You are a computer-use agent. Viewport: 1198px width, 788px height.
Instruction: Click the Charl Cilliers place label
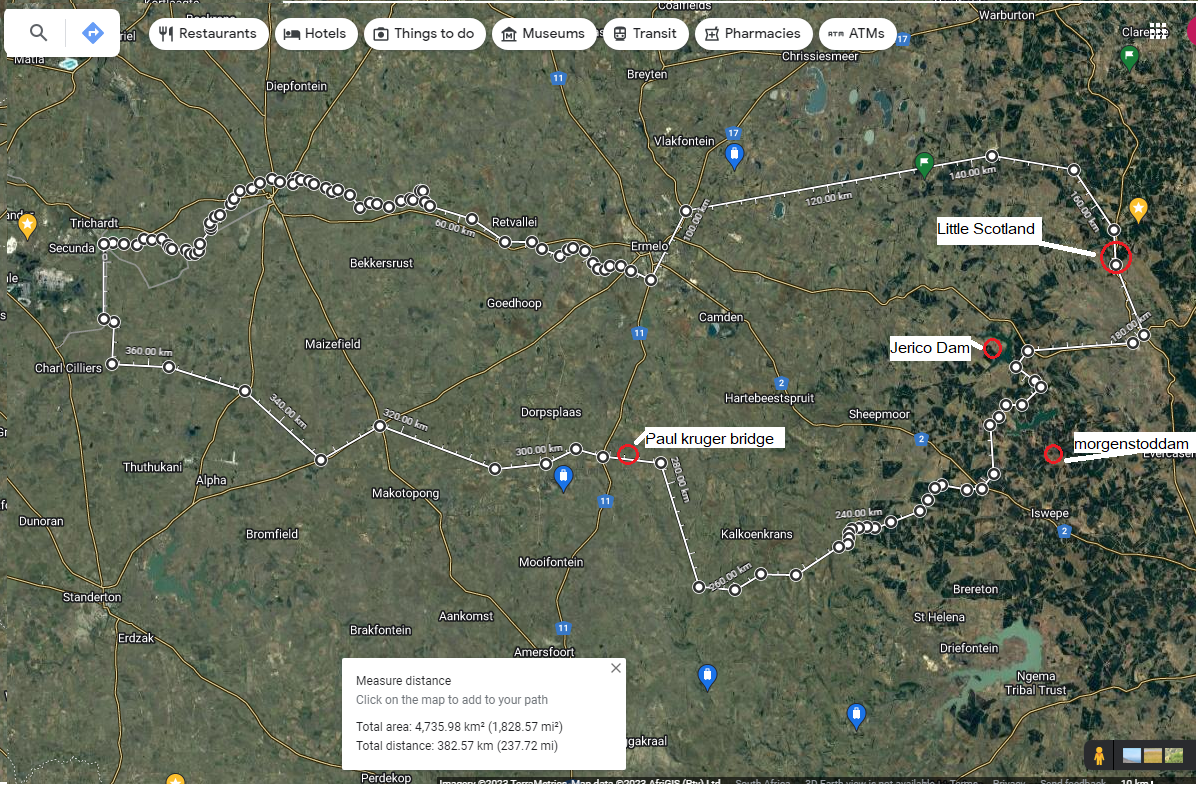(68, 368)
